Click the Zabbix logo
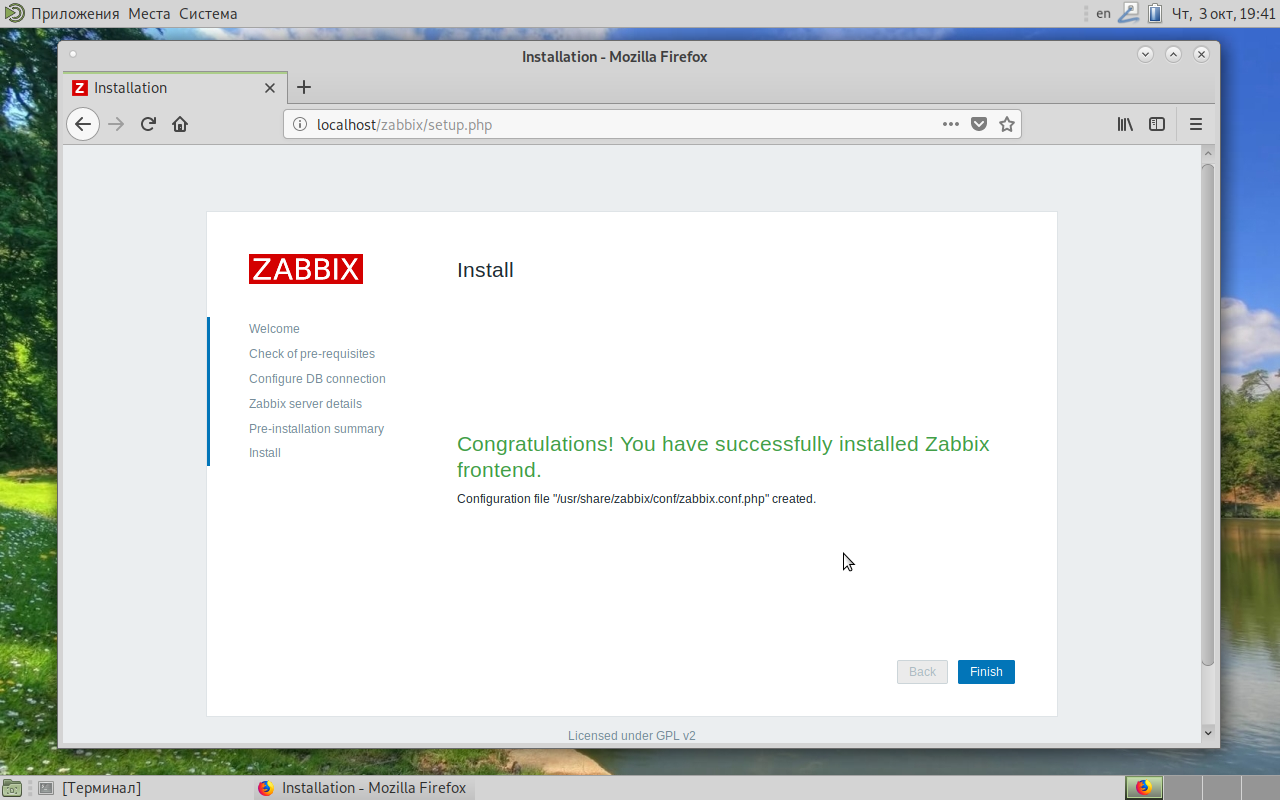 (306, 269)
